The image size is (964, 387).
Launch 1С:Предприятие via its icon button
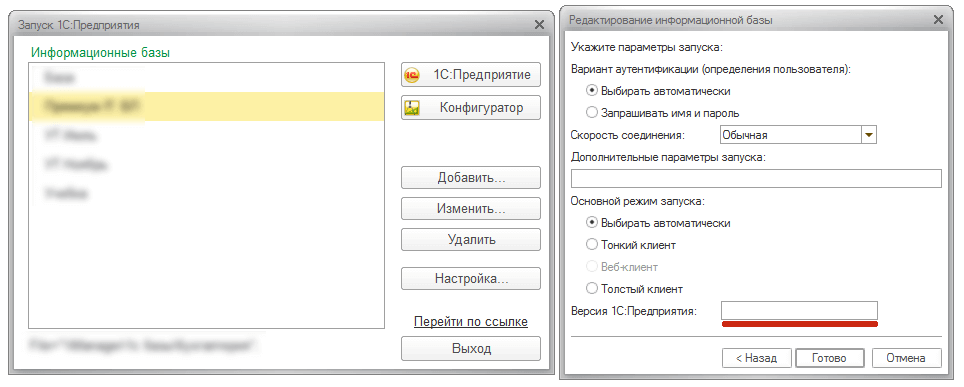(x=471, y=75)
